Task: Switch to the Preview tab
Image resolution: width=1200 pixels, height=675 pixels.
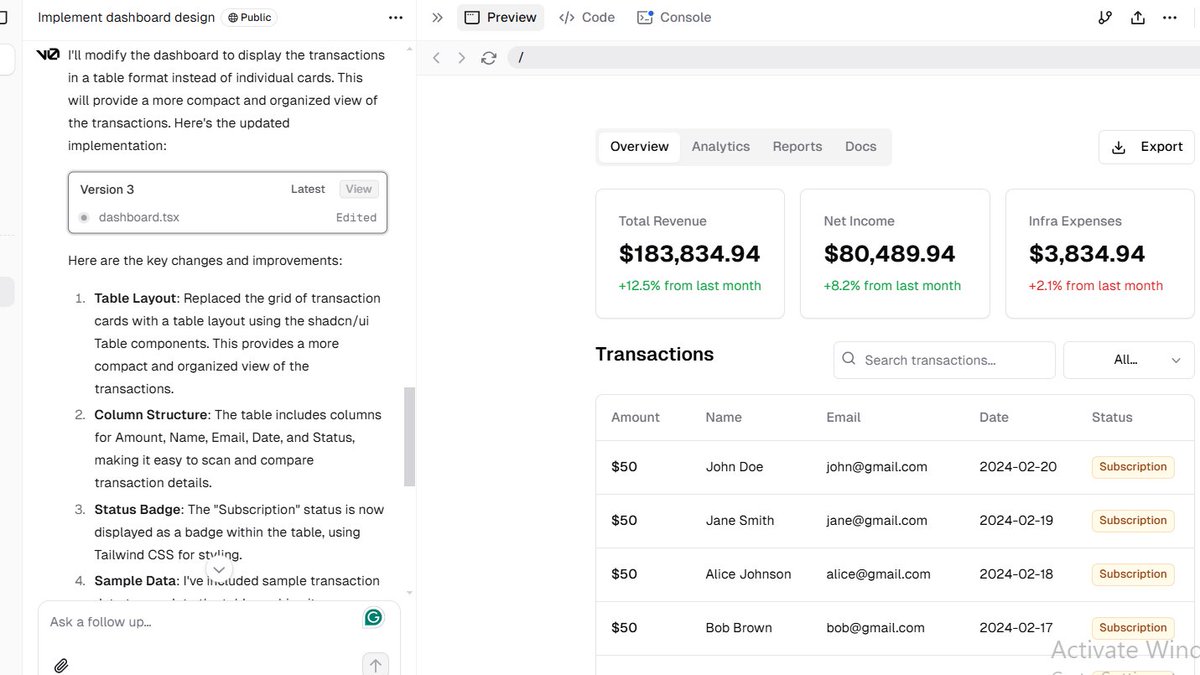Action: pyautogui.click(x=501, y=17)
